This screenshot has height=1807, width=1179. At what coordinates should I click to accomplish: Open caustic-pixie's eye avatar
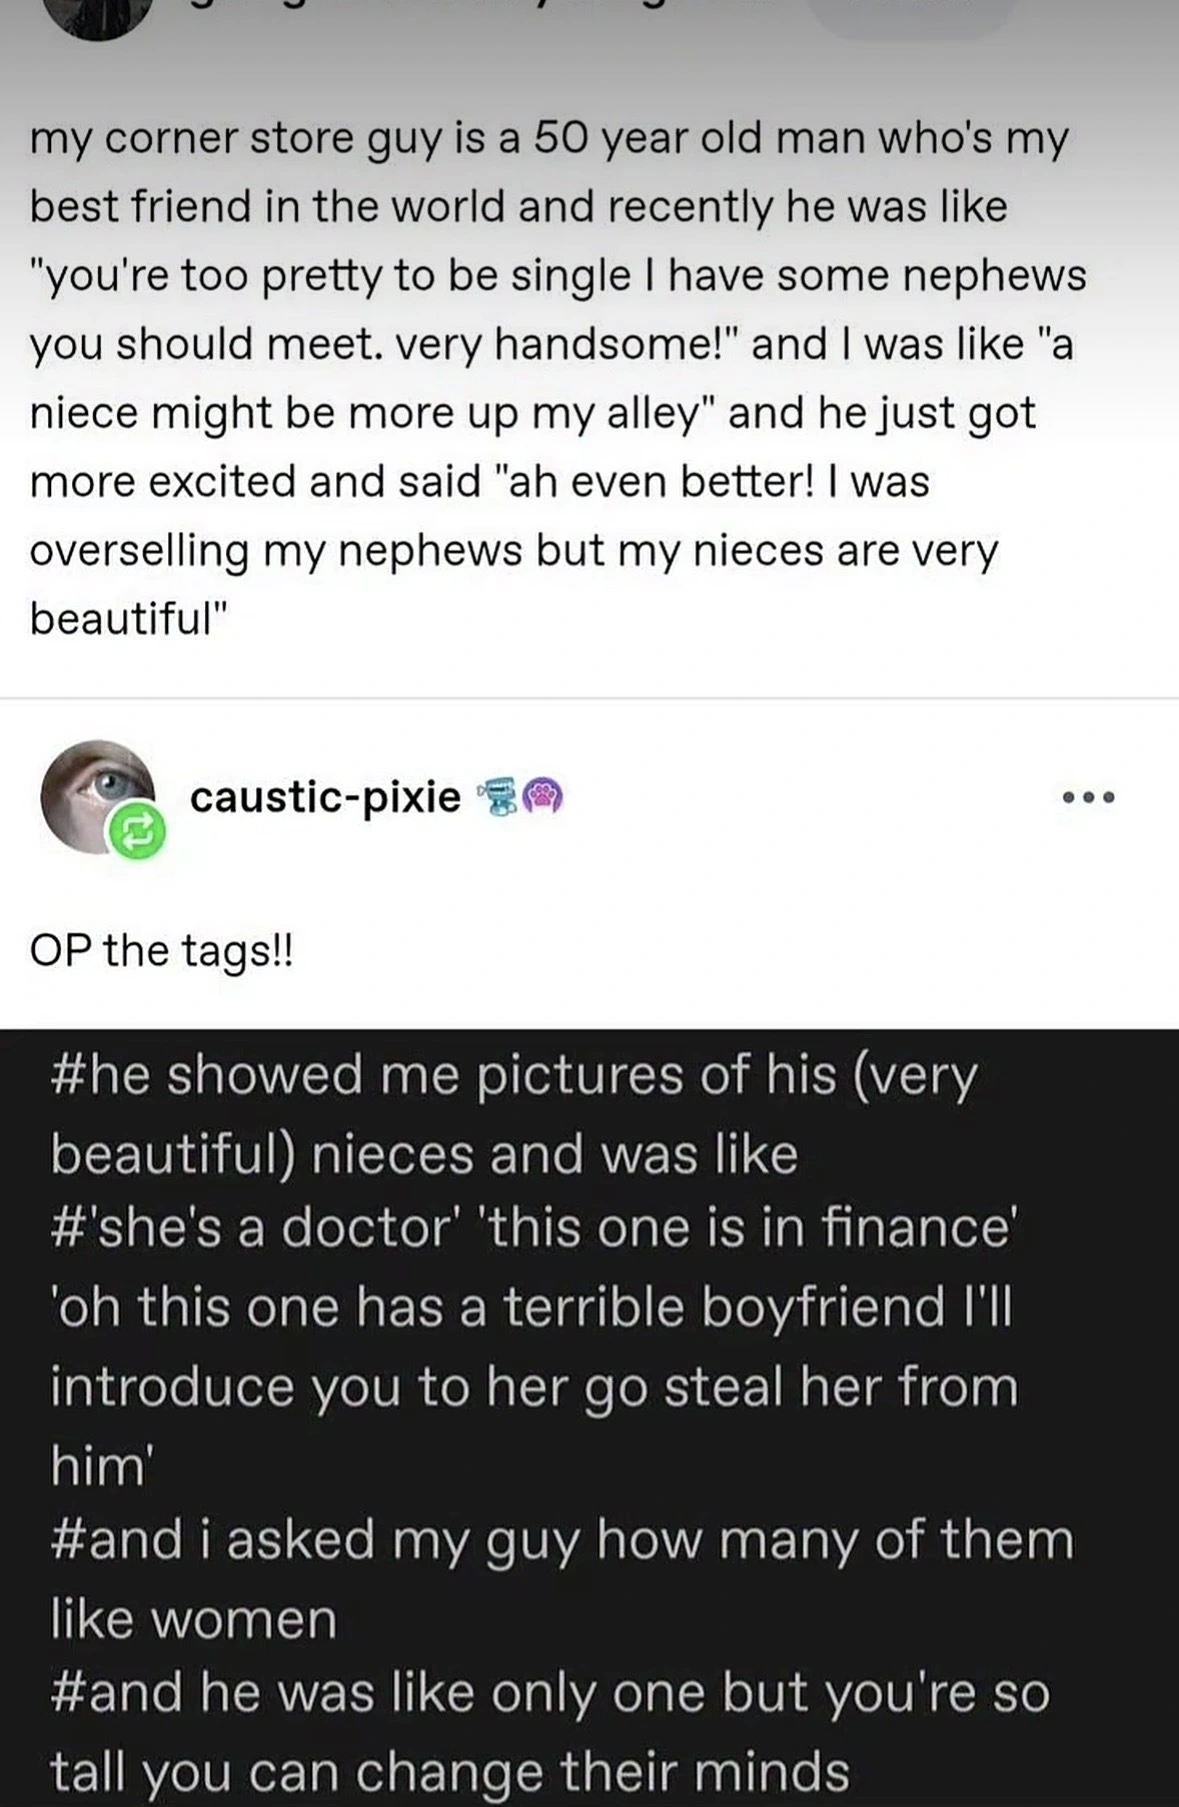click(92, 792)
